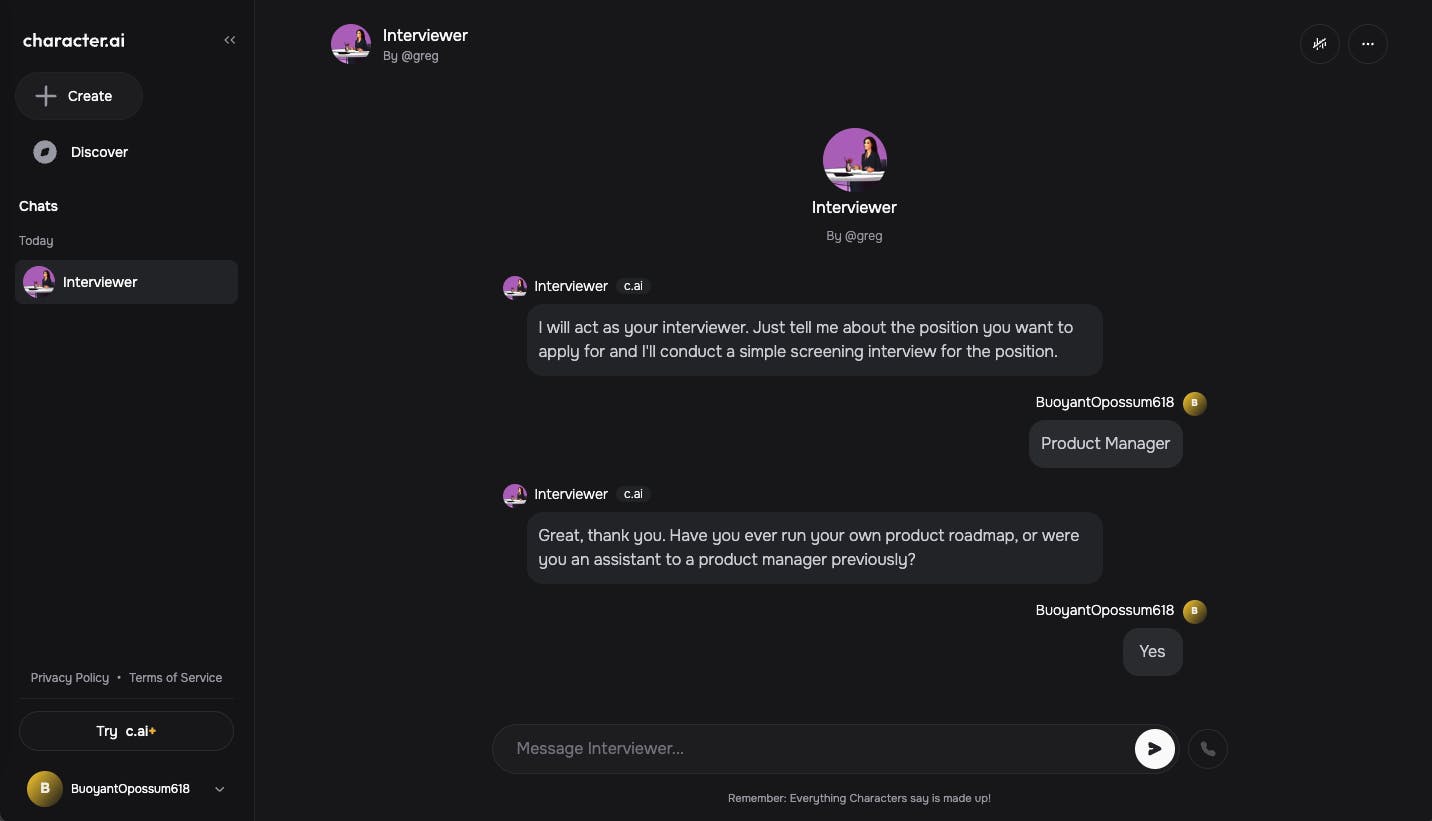Click the plus icon on Create
Image resolution: width=1432 pixels, height=821 pixels.
click(x=45, y=96)
